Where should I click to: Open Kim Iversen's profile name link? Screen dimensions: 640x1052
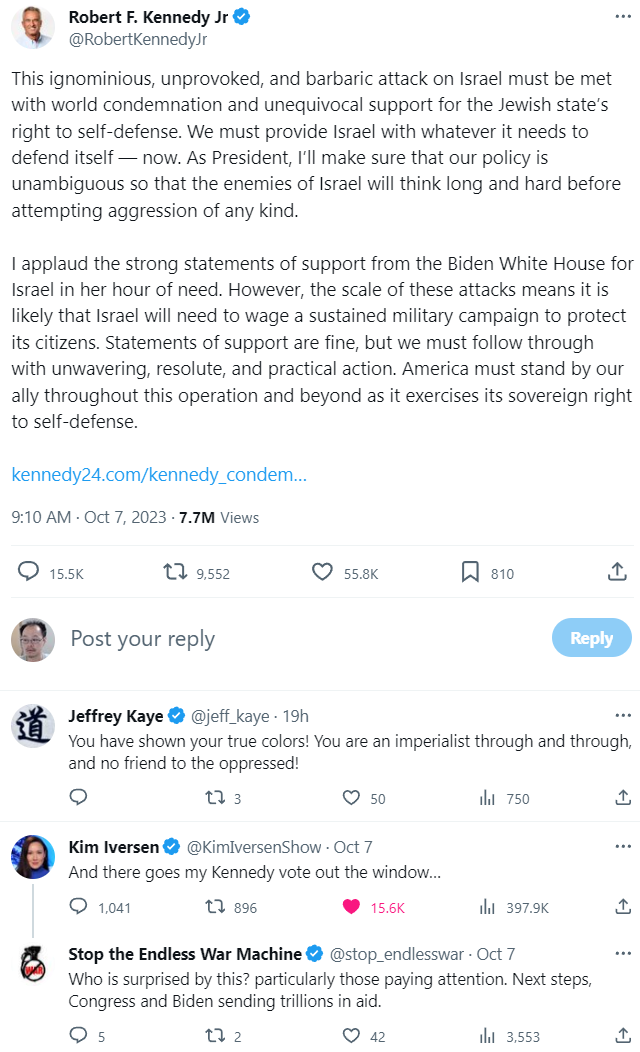[x=113, y=847]
